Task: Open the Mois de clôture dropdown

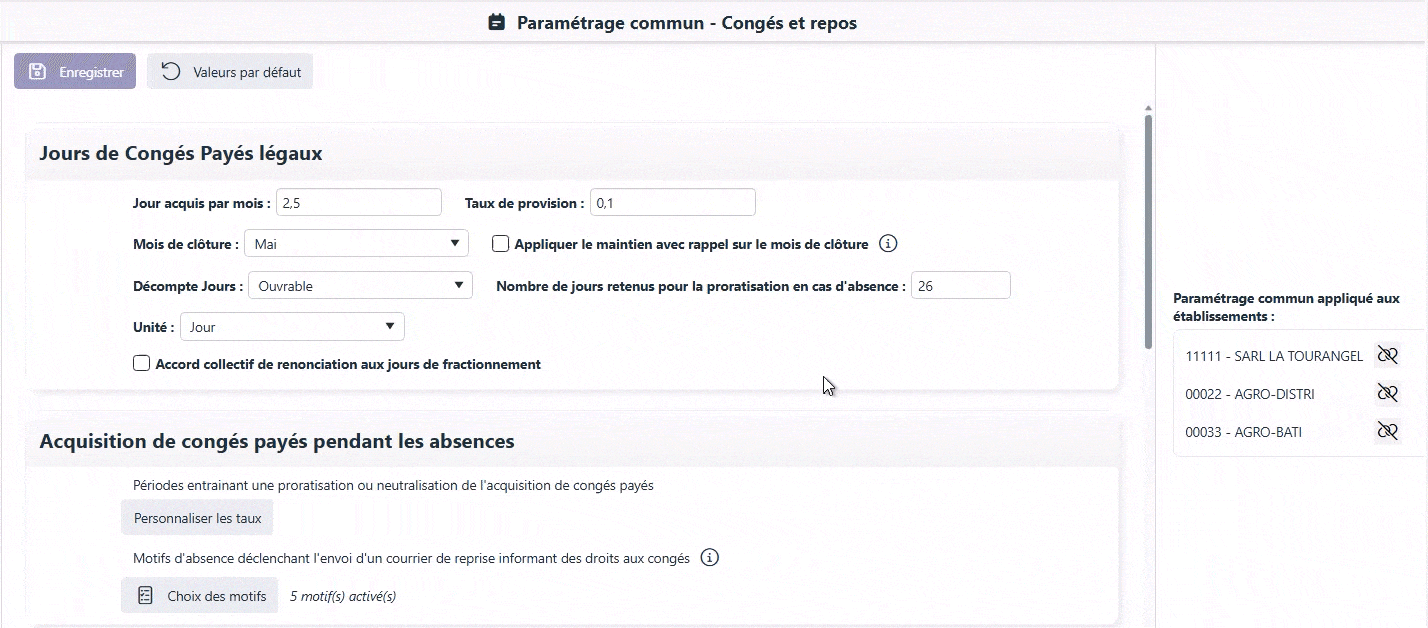Action: coord(356,243)
